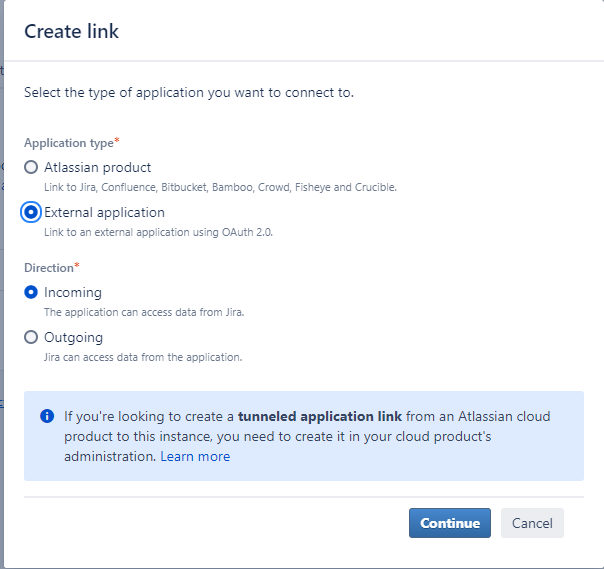The image size is (604, 569).
Task: Cancel the Create link dialog
Action: (532, 523)
